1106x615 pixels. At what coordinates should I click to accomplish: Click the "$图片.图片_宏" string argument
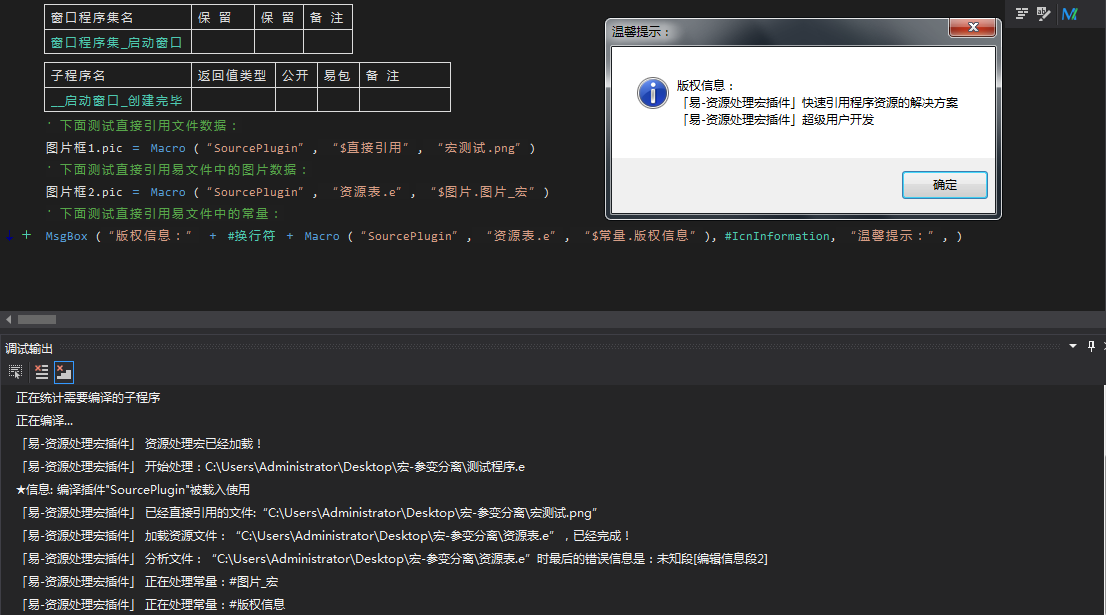(482, 192)
